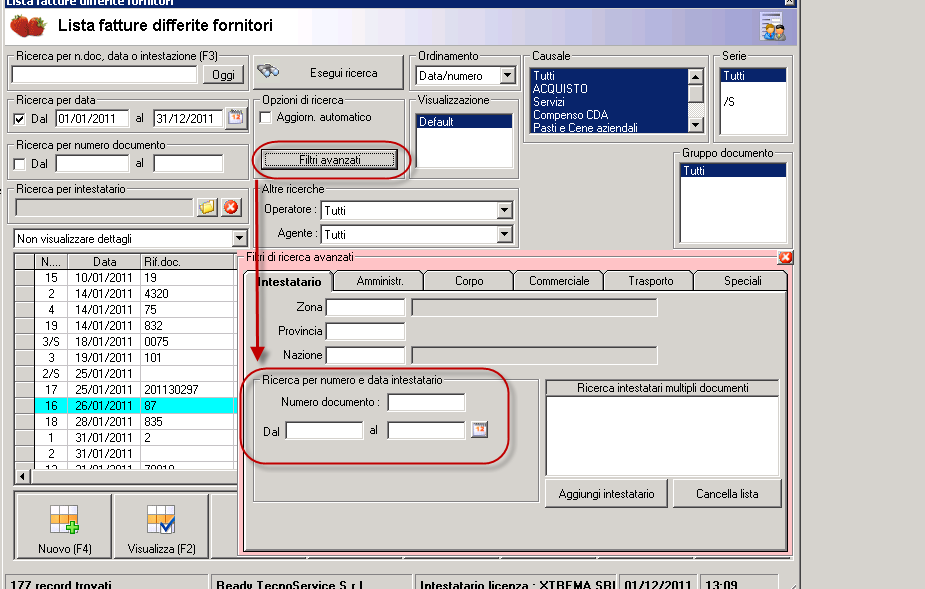The height and width of the screenshot is (589, 925).
Task: Click the Provincia input field
Action: [365, 331]
